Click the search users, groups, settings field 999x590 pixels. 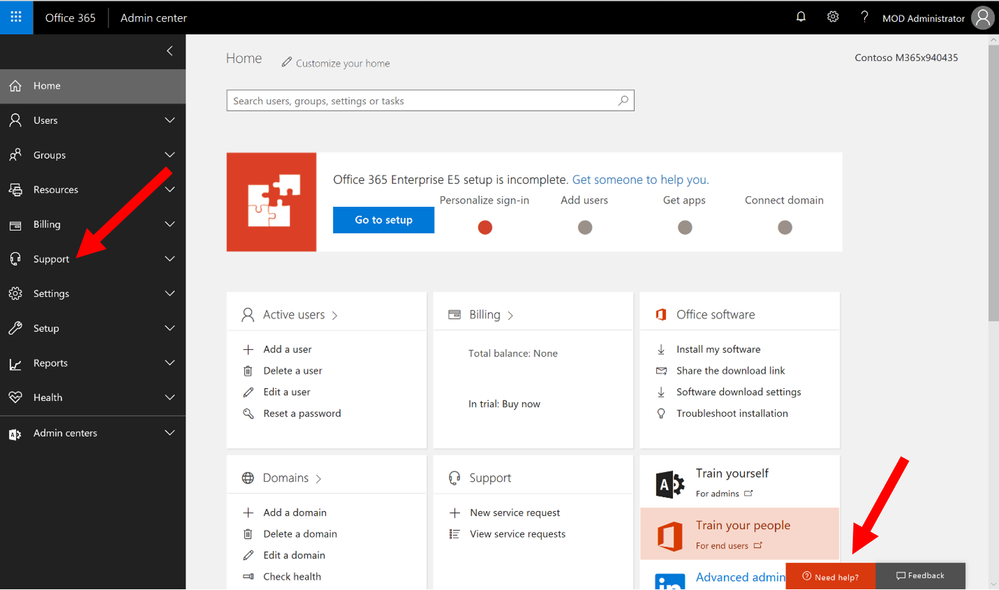click(431, 101)
